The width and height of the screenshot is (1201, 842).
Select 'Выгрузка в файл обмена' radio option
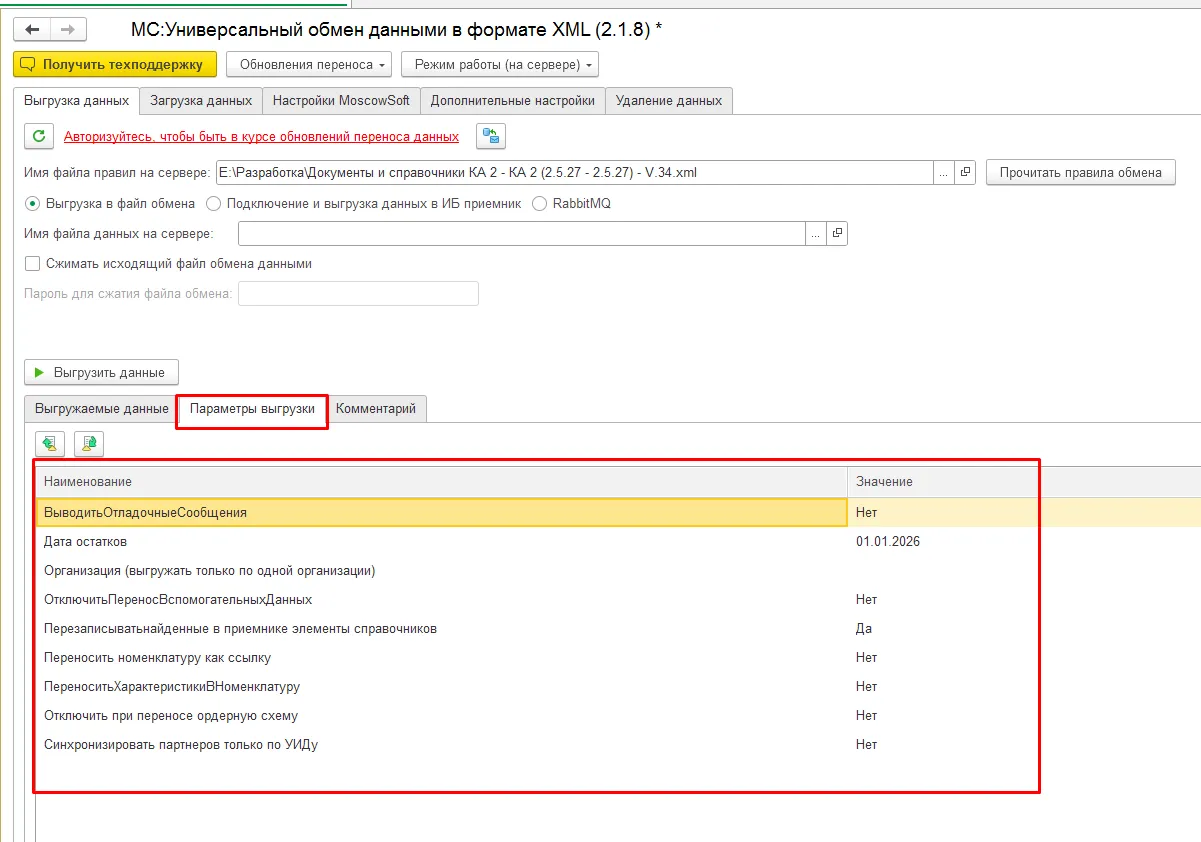[x=111, y=203]
